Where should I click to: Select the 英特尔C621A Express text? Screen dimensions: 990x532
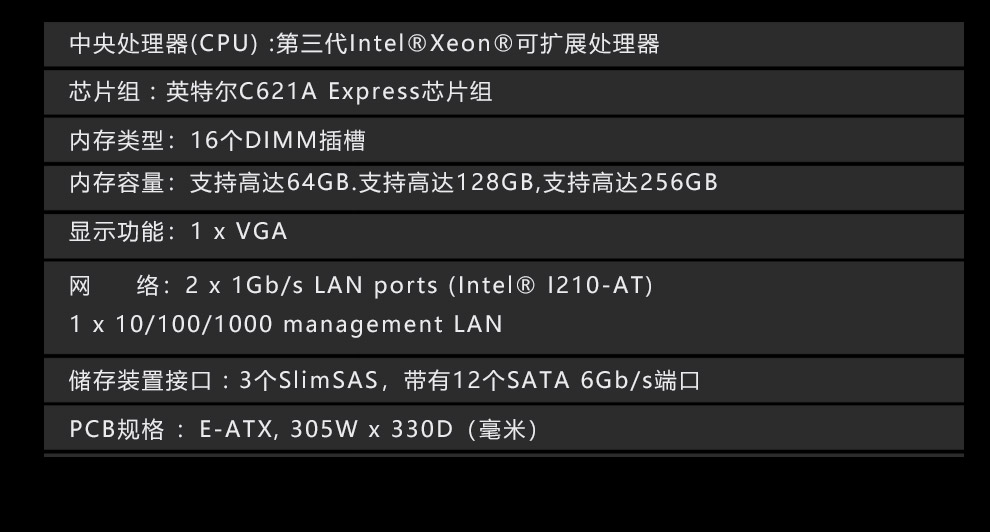(x=293, y=92)
